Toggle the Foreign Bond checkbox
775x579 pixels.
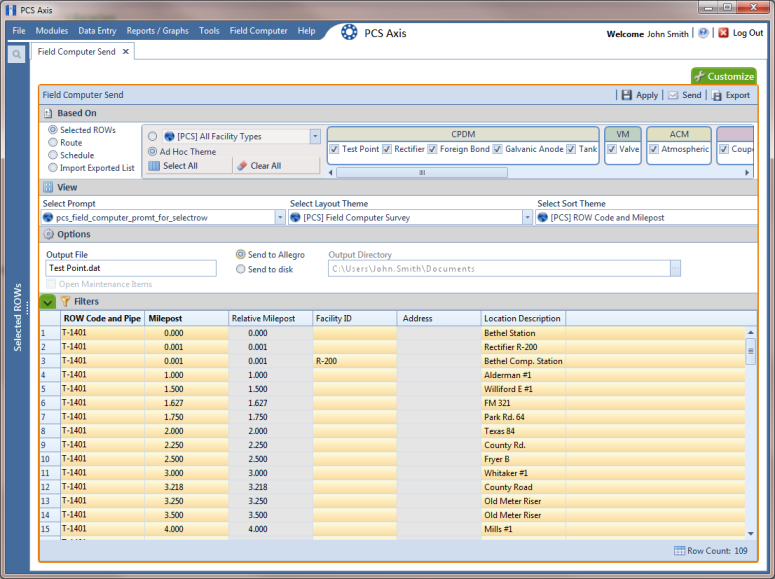(432, 149)
